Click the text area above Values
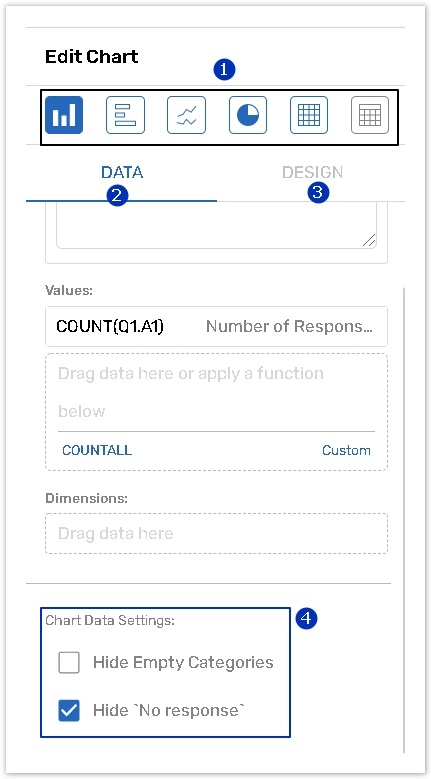The height and width of the screenshot is (779, 431). click(216, 225)
